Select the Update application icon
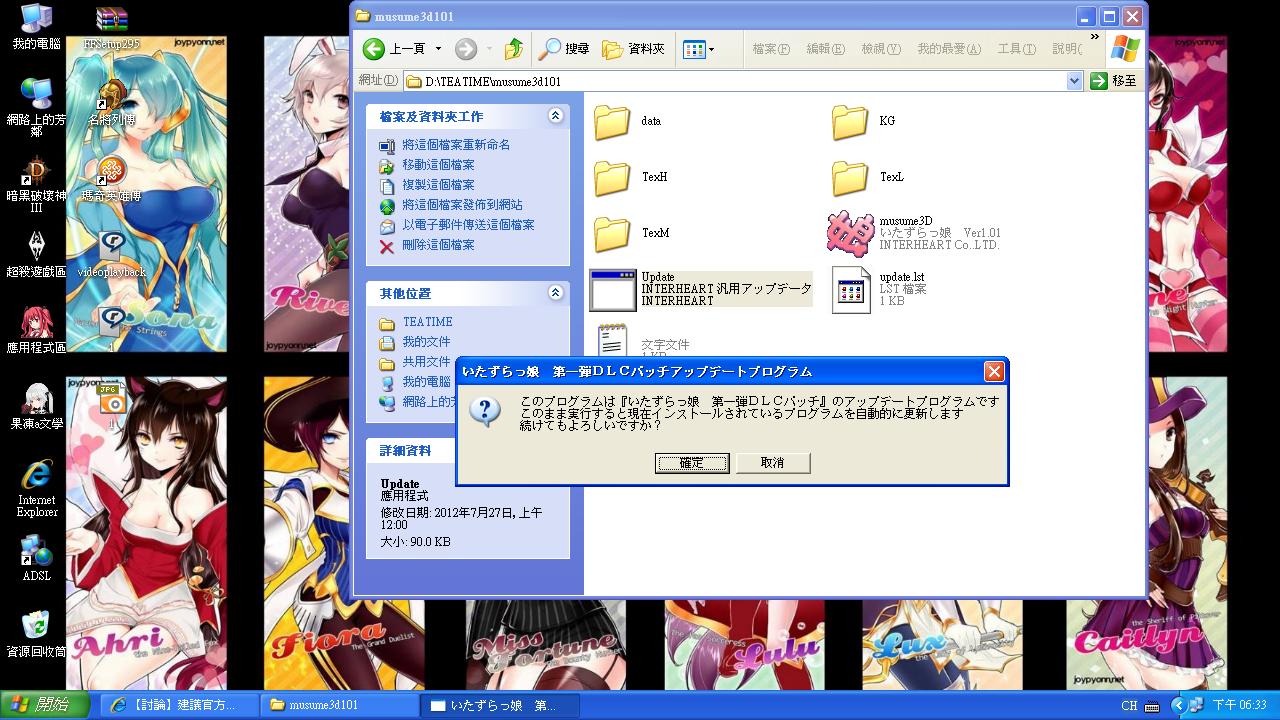 613,290
